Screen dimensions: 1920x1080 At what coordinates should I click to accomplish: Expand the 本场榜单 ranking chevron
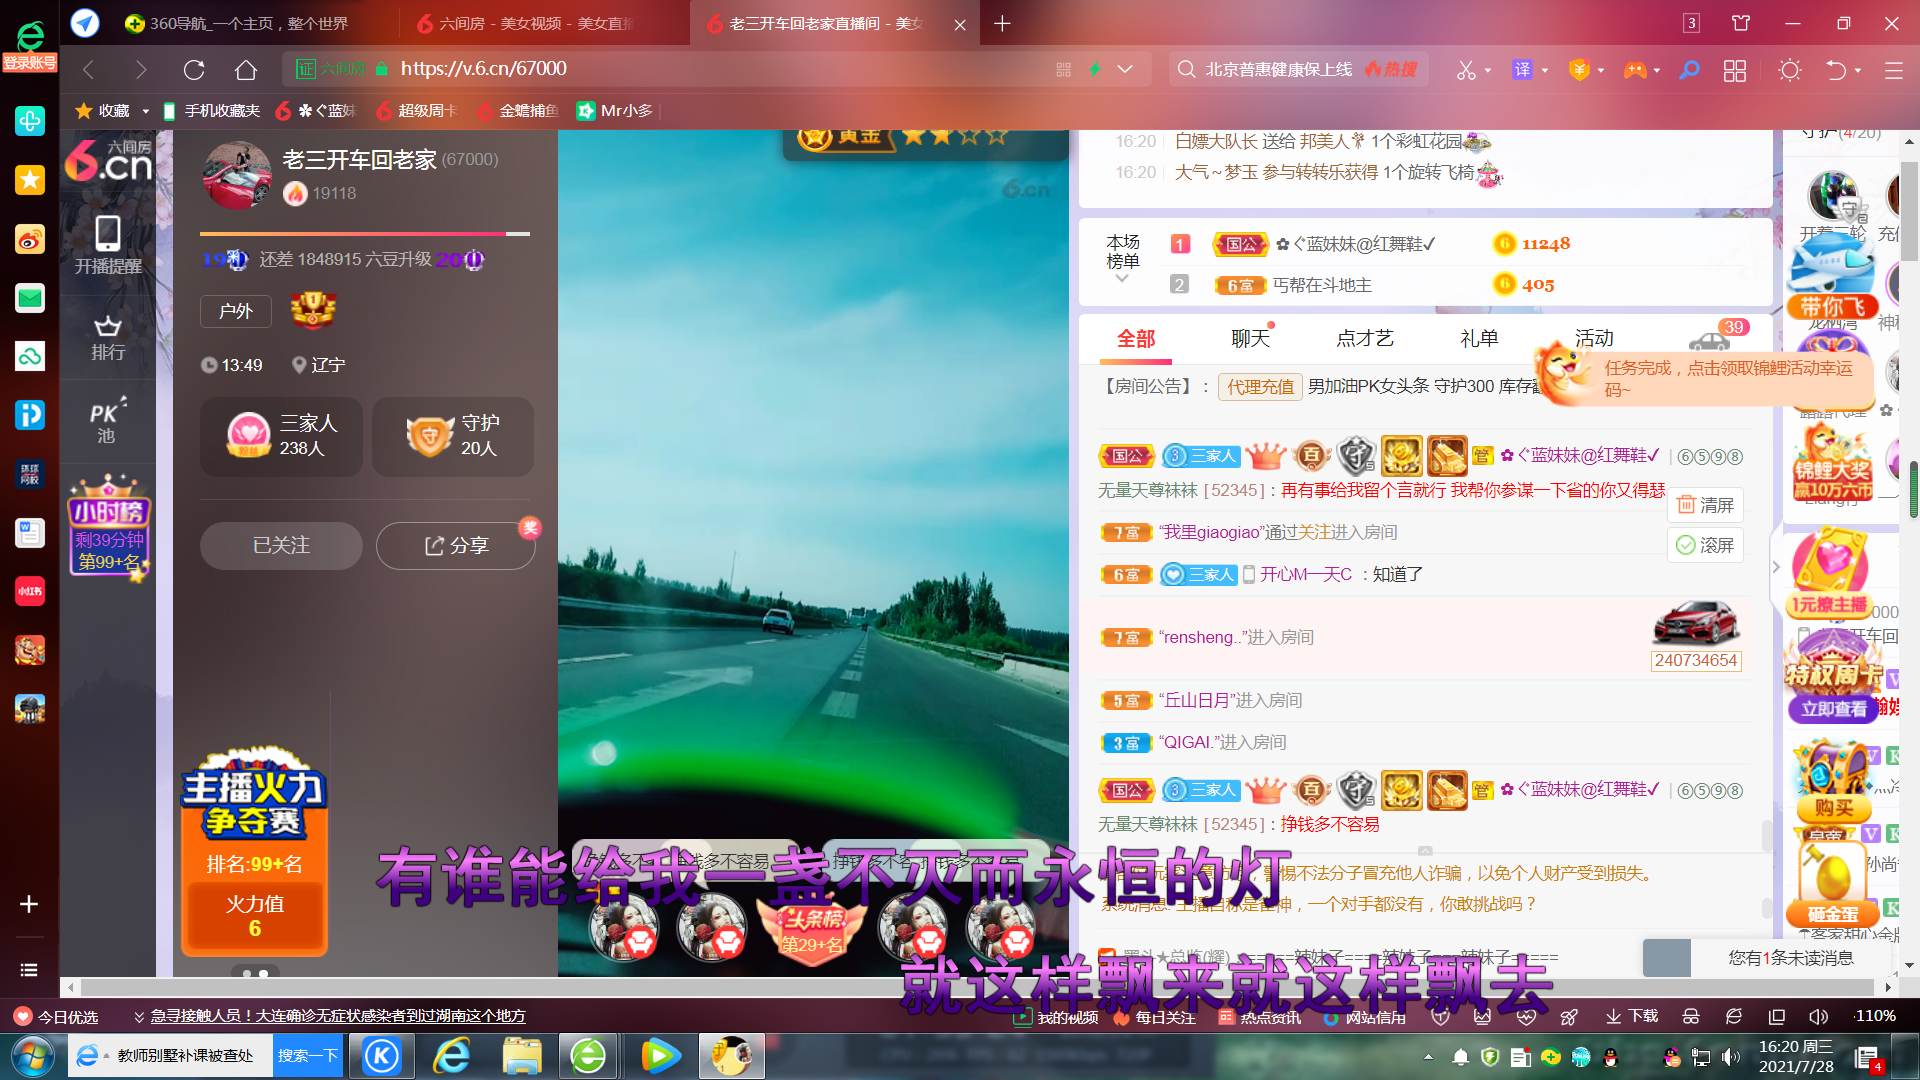click(1122, 279)
